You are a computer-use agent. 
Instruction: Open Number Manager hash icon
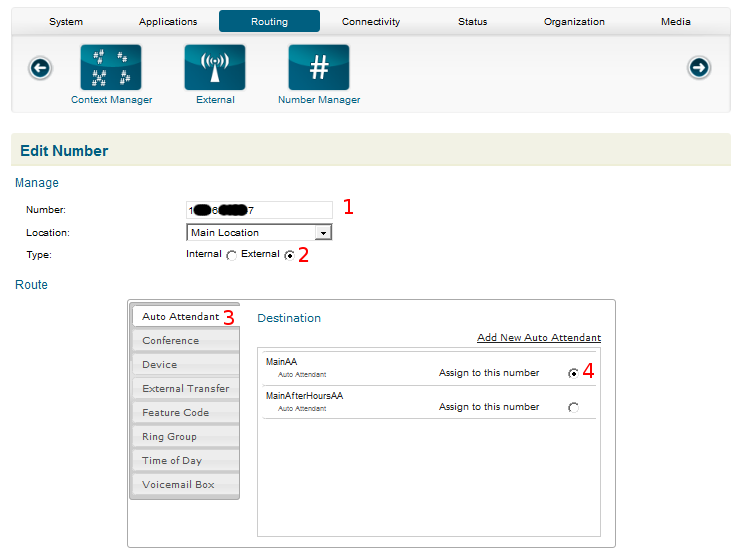319,67
